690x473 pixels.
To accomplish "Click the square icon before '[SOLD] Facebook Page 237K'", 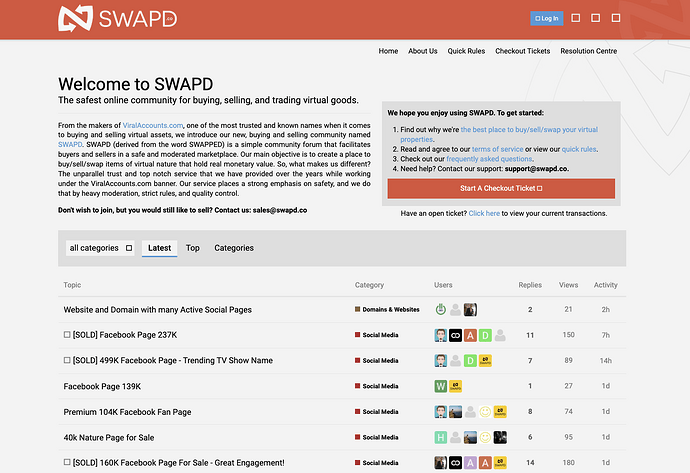I will 67,335.
